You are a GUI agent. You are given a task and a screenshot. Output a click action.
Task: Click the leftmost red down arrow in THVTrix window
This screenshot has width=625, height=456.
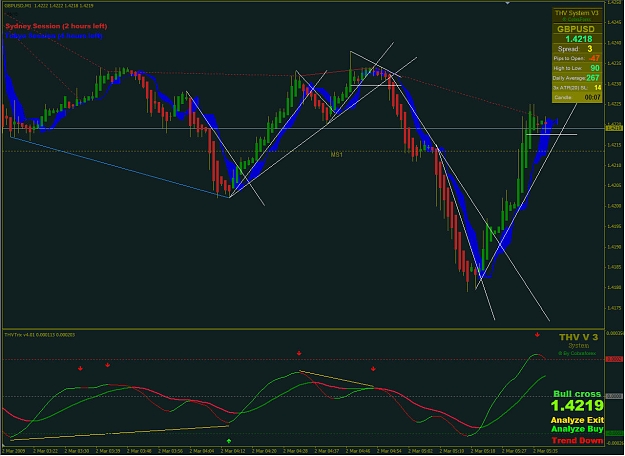(x=80, y=368)
